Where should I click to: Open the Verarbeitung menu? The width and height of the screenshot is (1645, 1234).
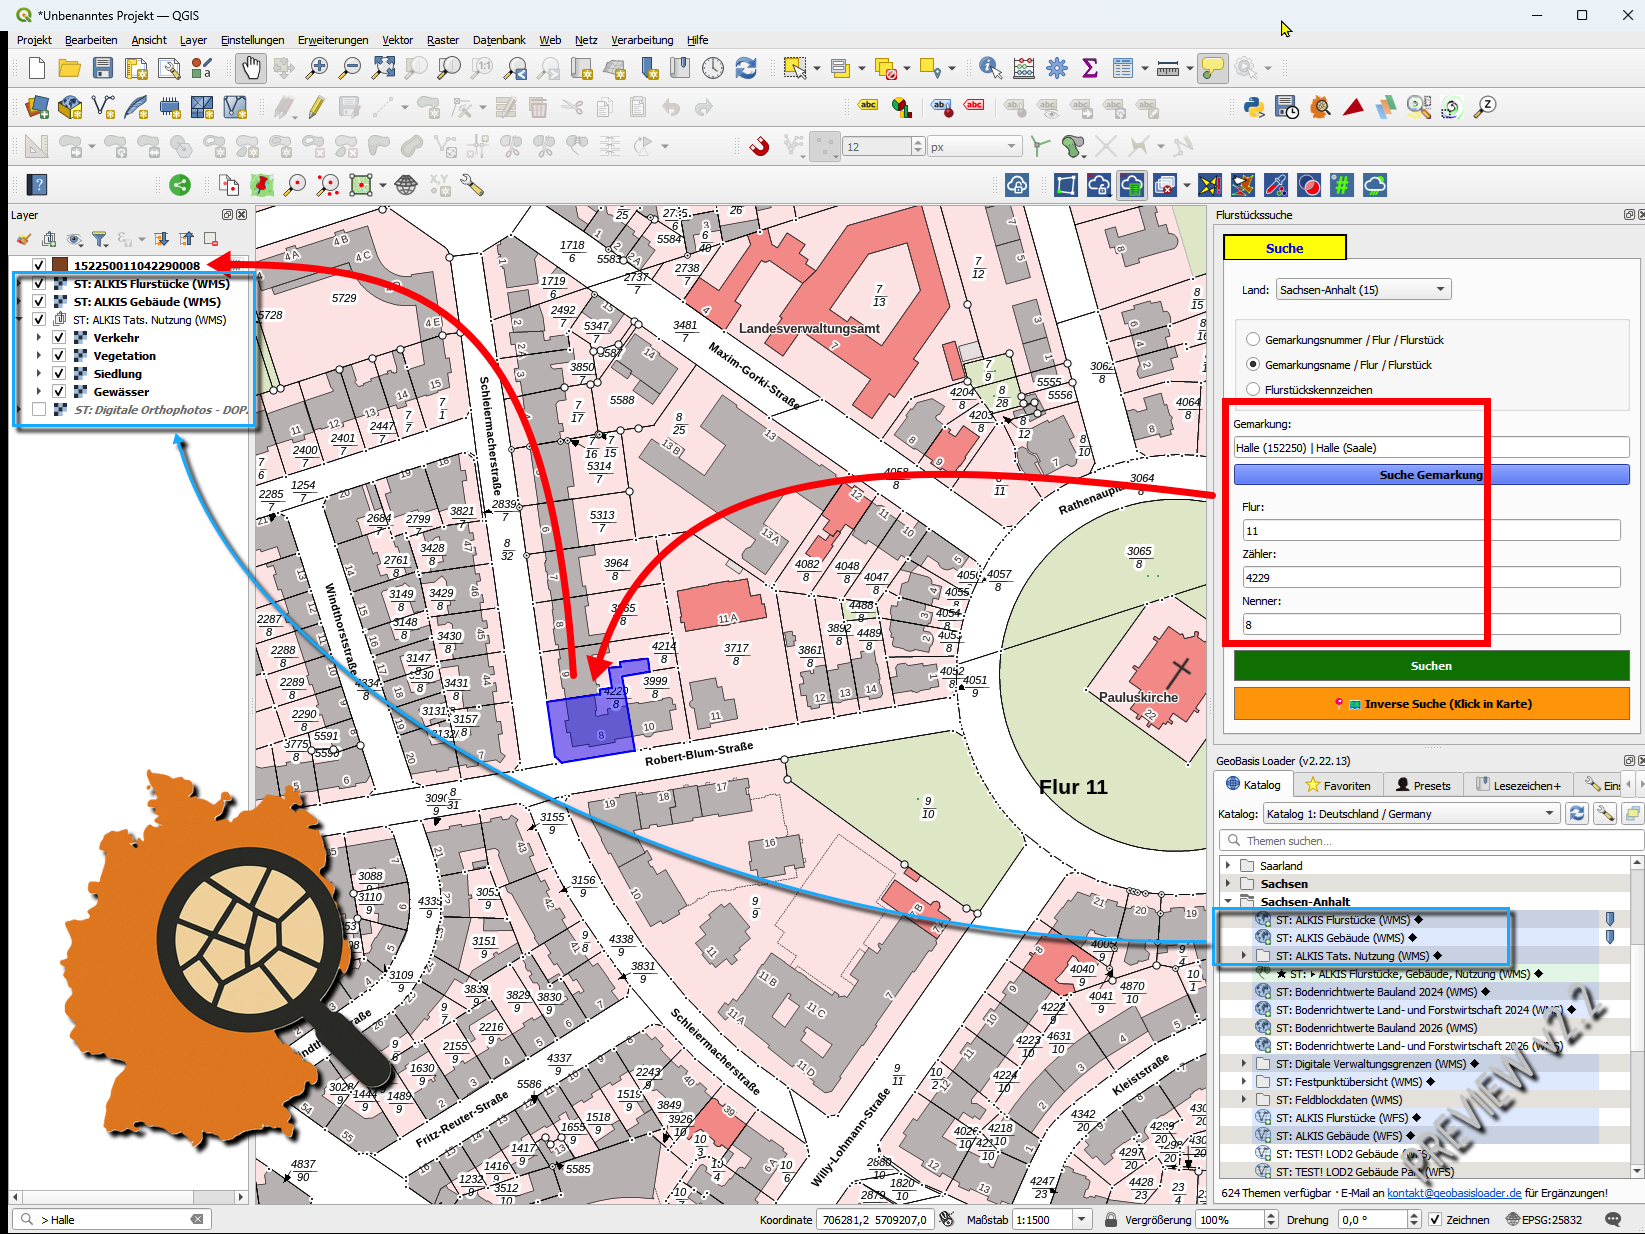point(642,40)
